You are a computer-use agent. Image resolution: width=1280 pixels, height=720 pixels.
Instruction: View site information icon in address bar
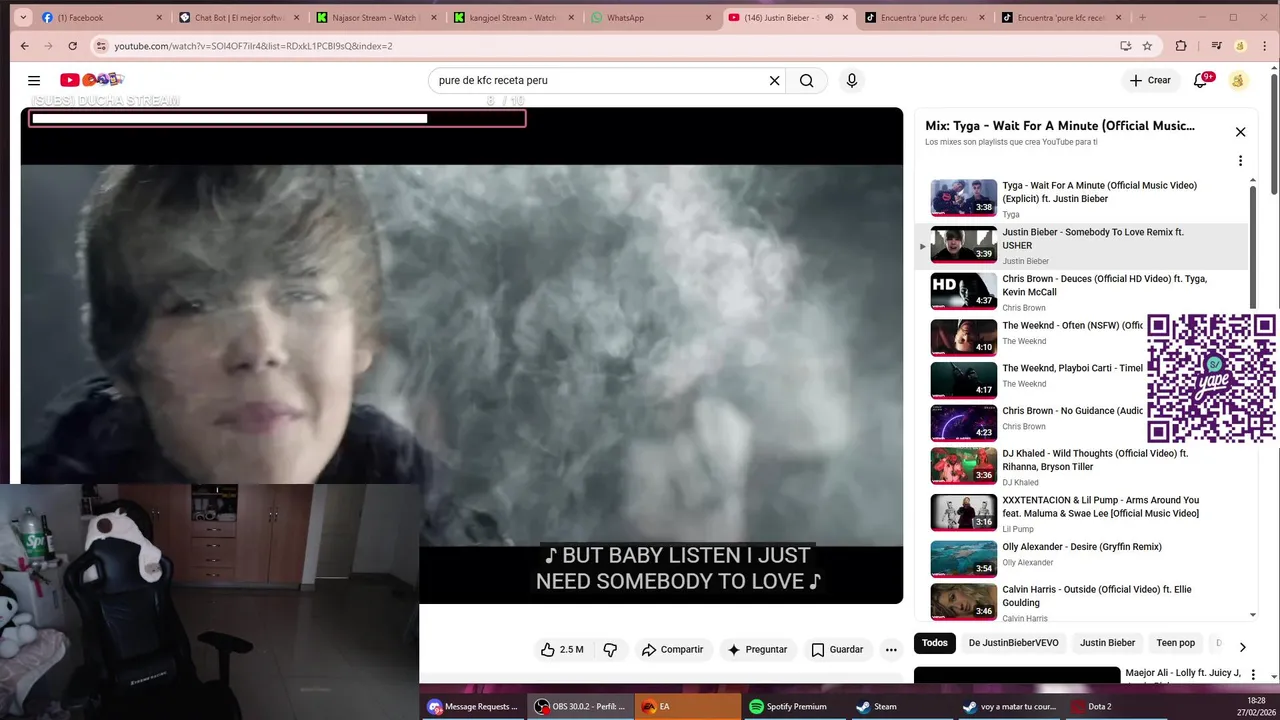tap(100, 46)
